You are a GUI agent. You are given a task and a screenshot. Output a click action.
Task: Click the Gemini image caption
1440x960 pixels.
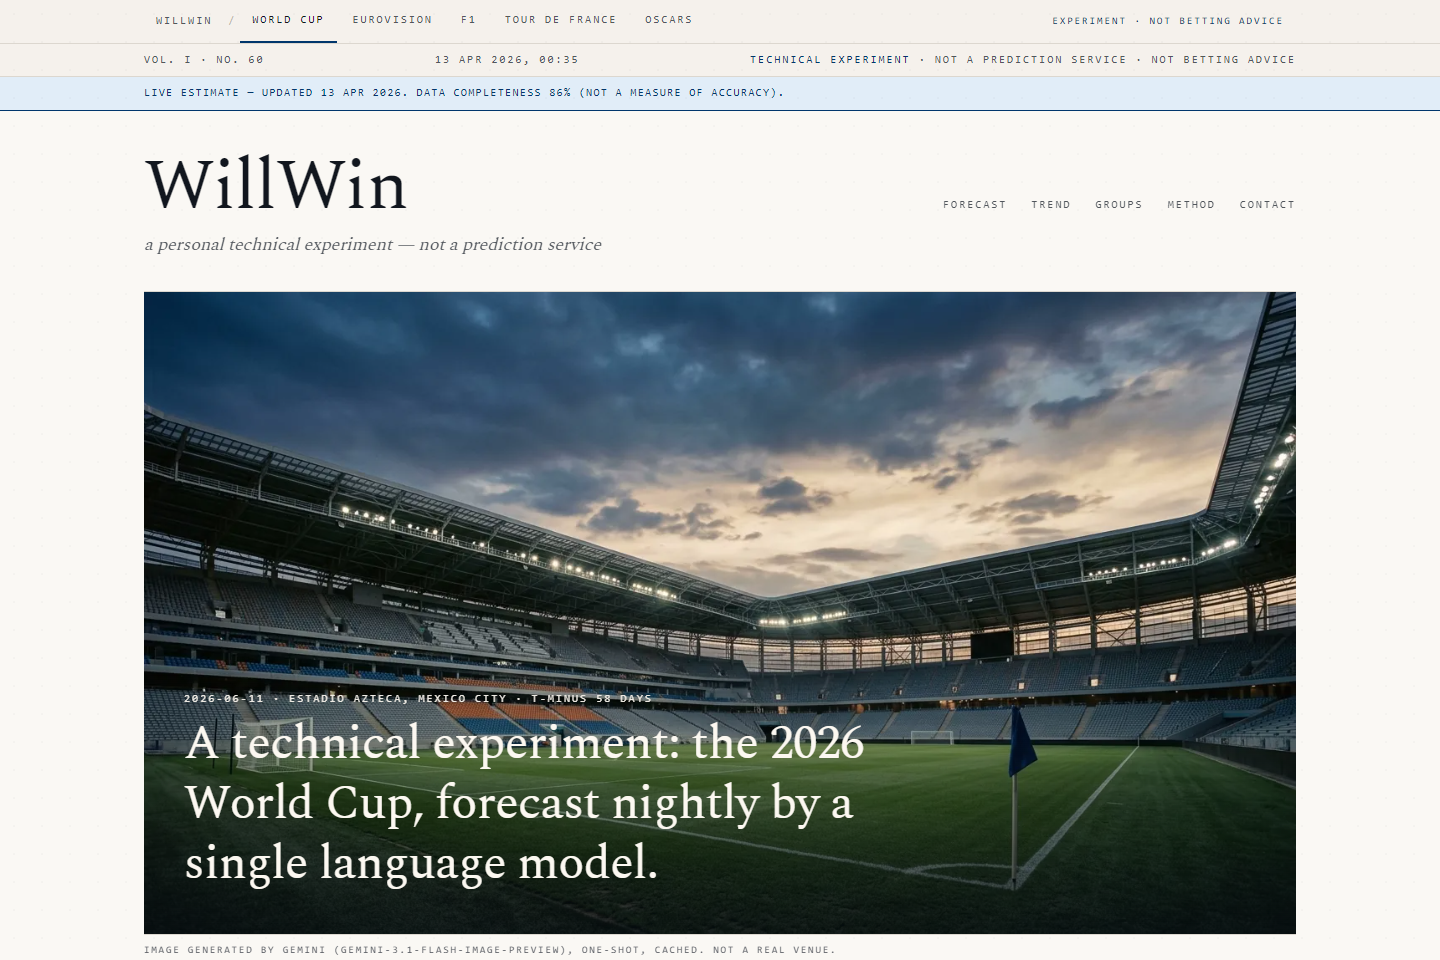coord(489,949)
